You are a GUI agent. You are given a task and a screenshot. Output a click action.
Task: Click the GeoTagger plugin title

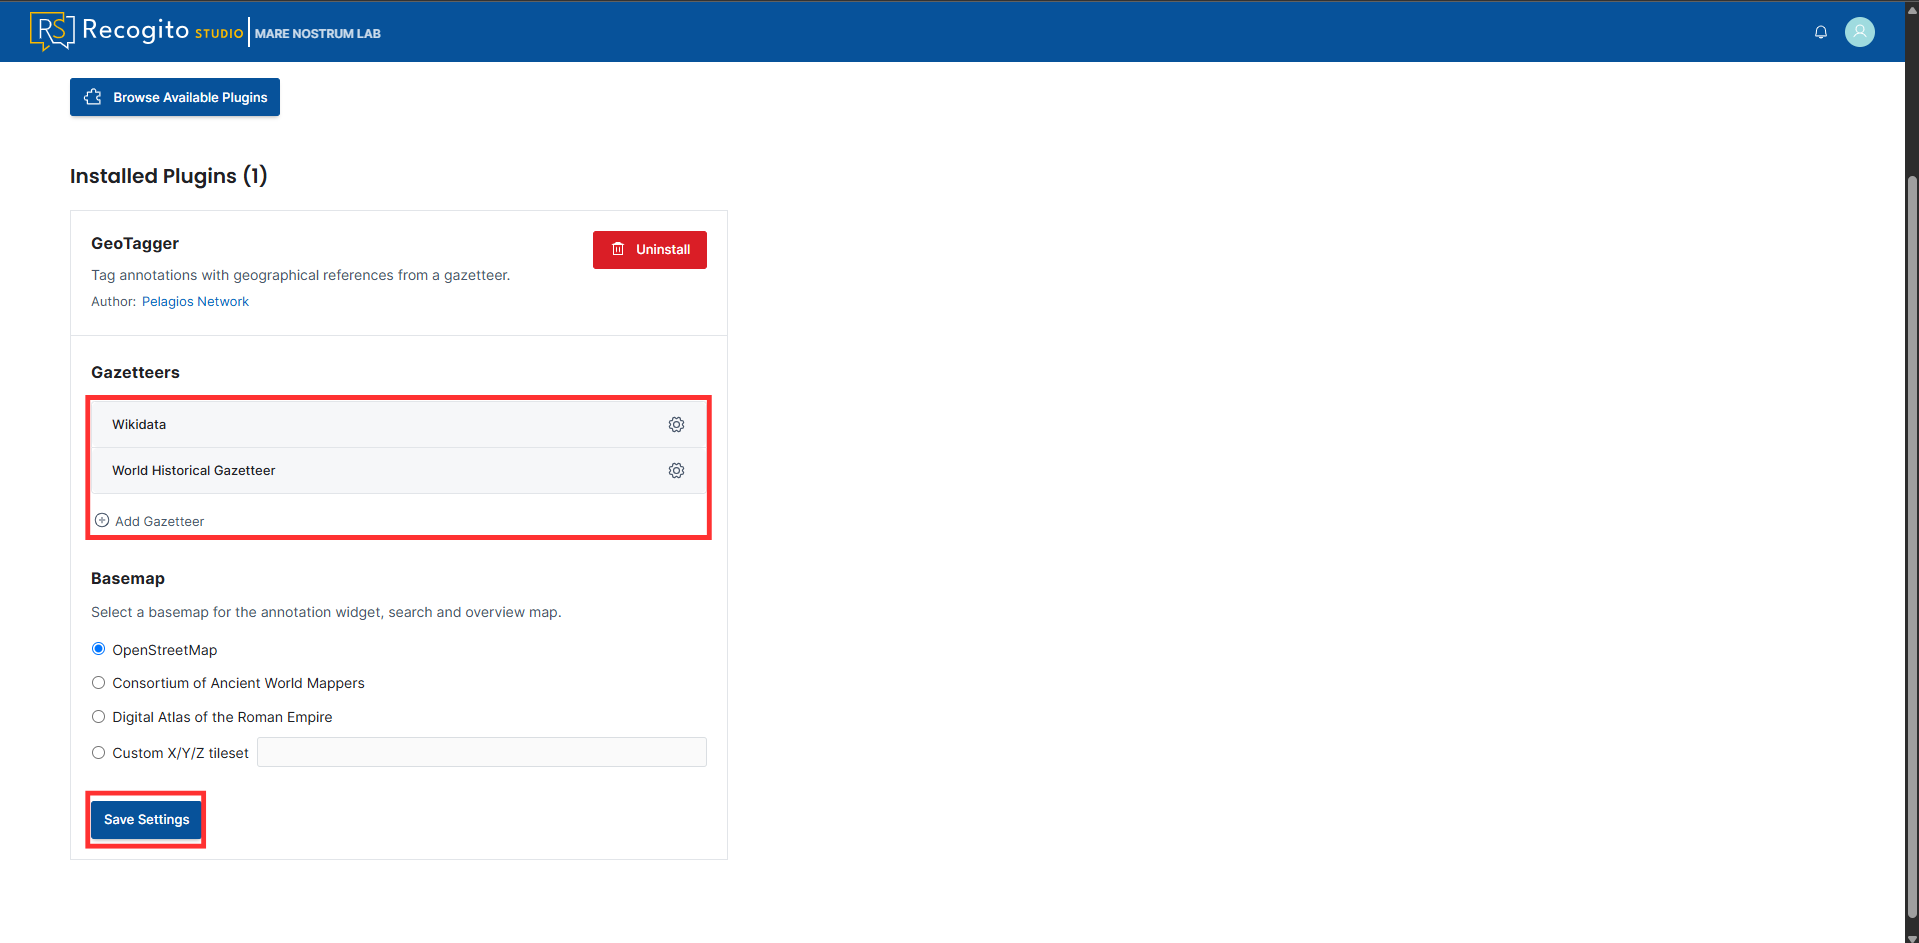click(135, 244)
